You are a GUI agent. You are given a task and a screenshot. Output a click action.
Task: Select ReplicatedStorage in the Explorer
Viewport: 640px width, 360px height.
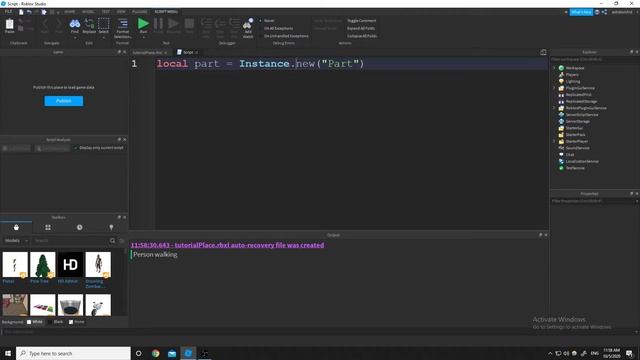pyautogui.click(x=581, y=101)
